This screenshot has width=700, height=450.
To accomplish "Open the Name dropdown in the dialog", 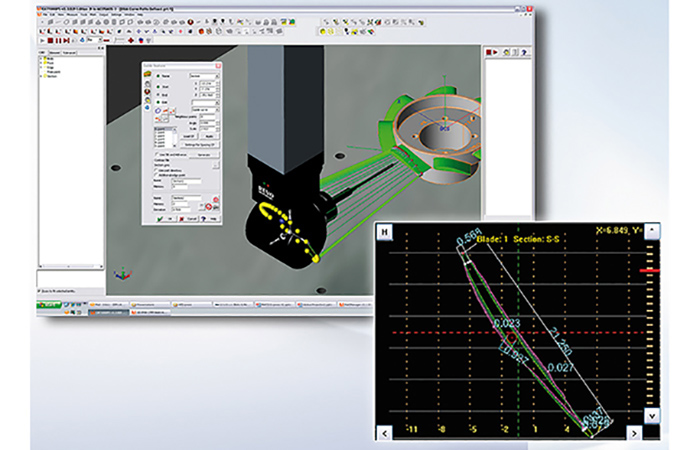I will click(217, 76).
